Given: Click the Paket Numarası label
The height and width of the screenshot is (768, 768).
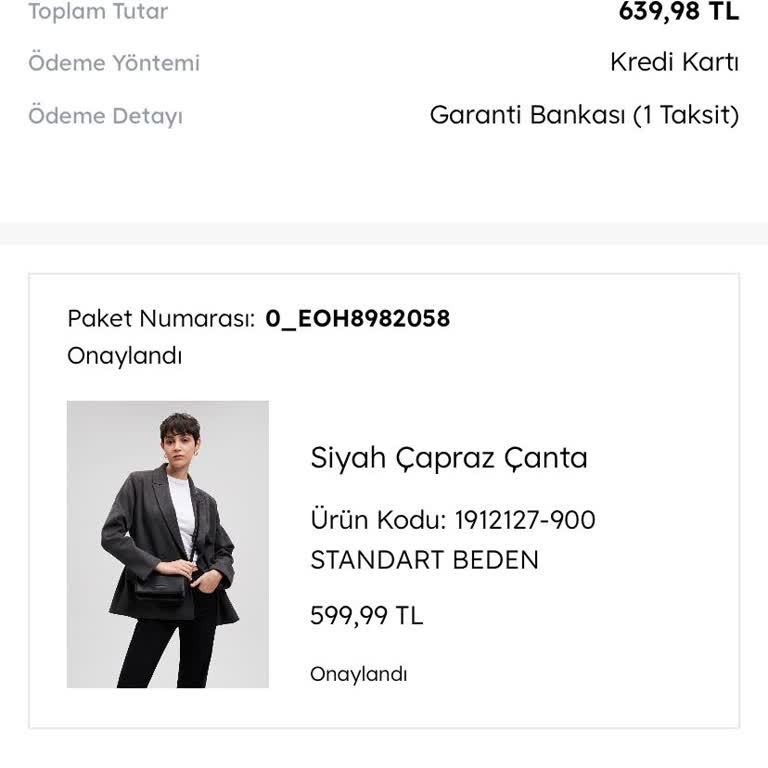Looking at the screenshot, I should point(161,319).
